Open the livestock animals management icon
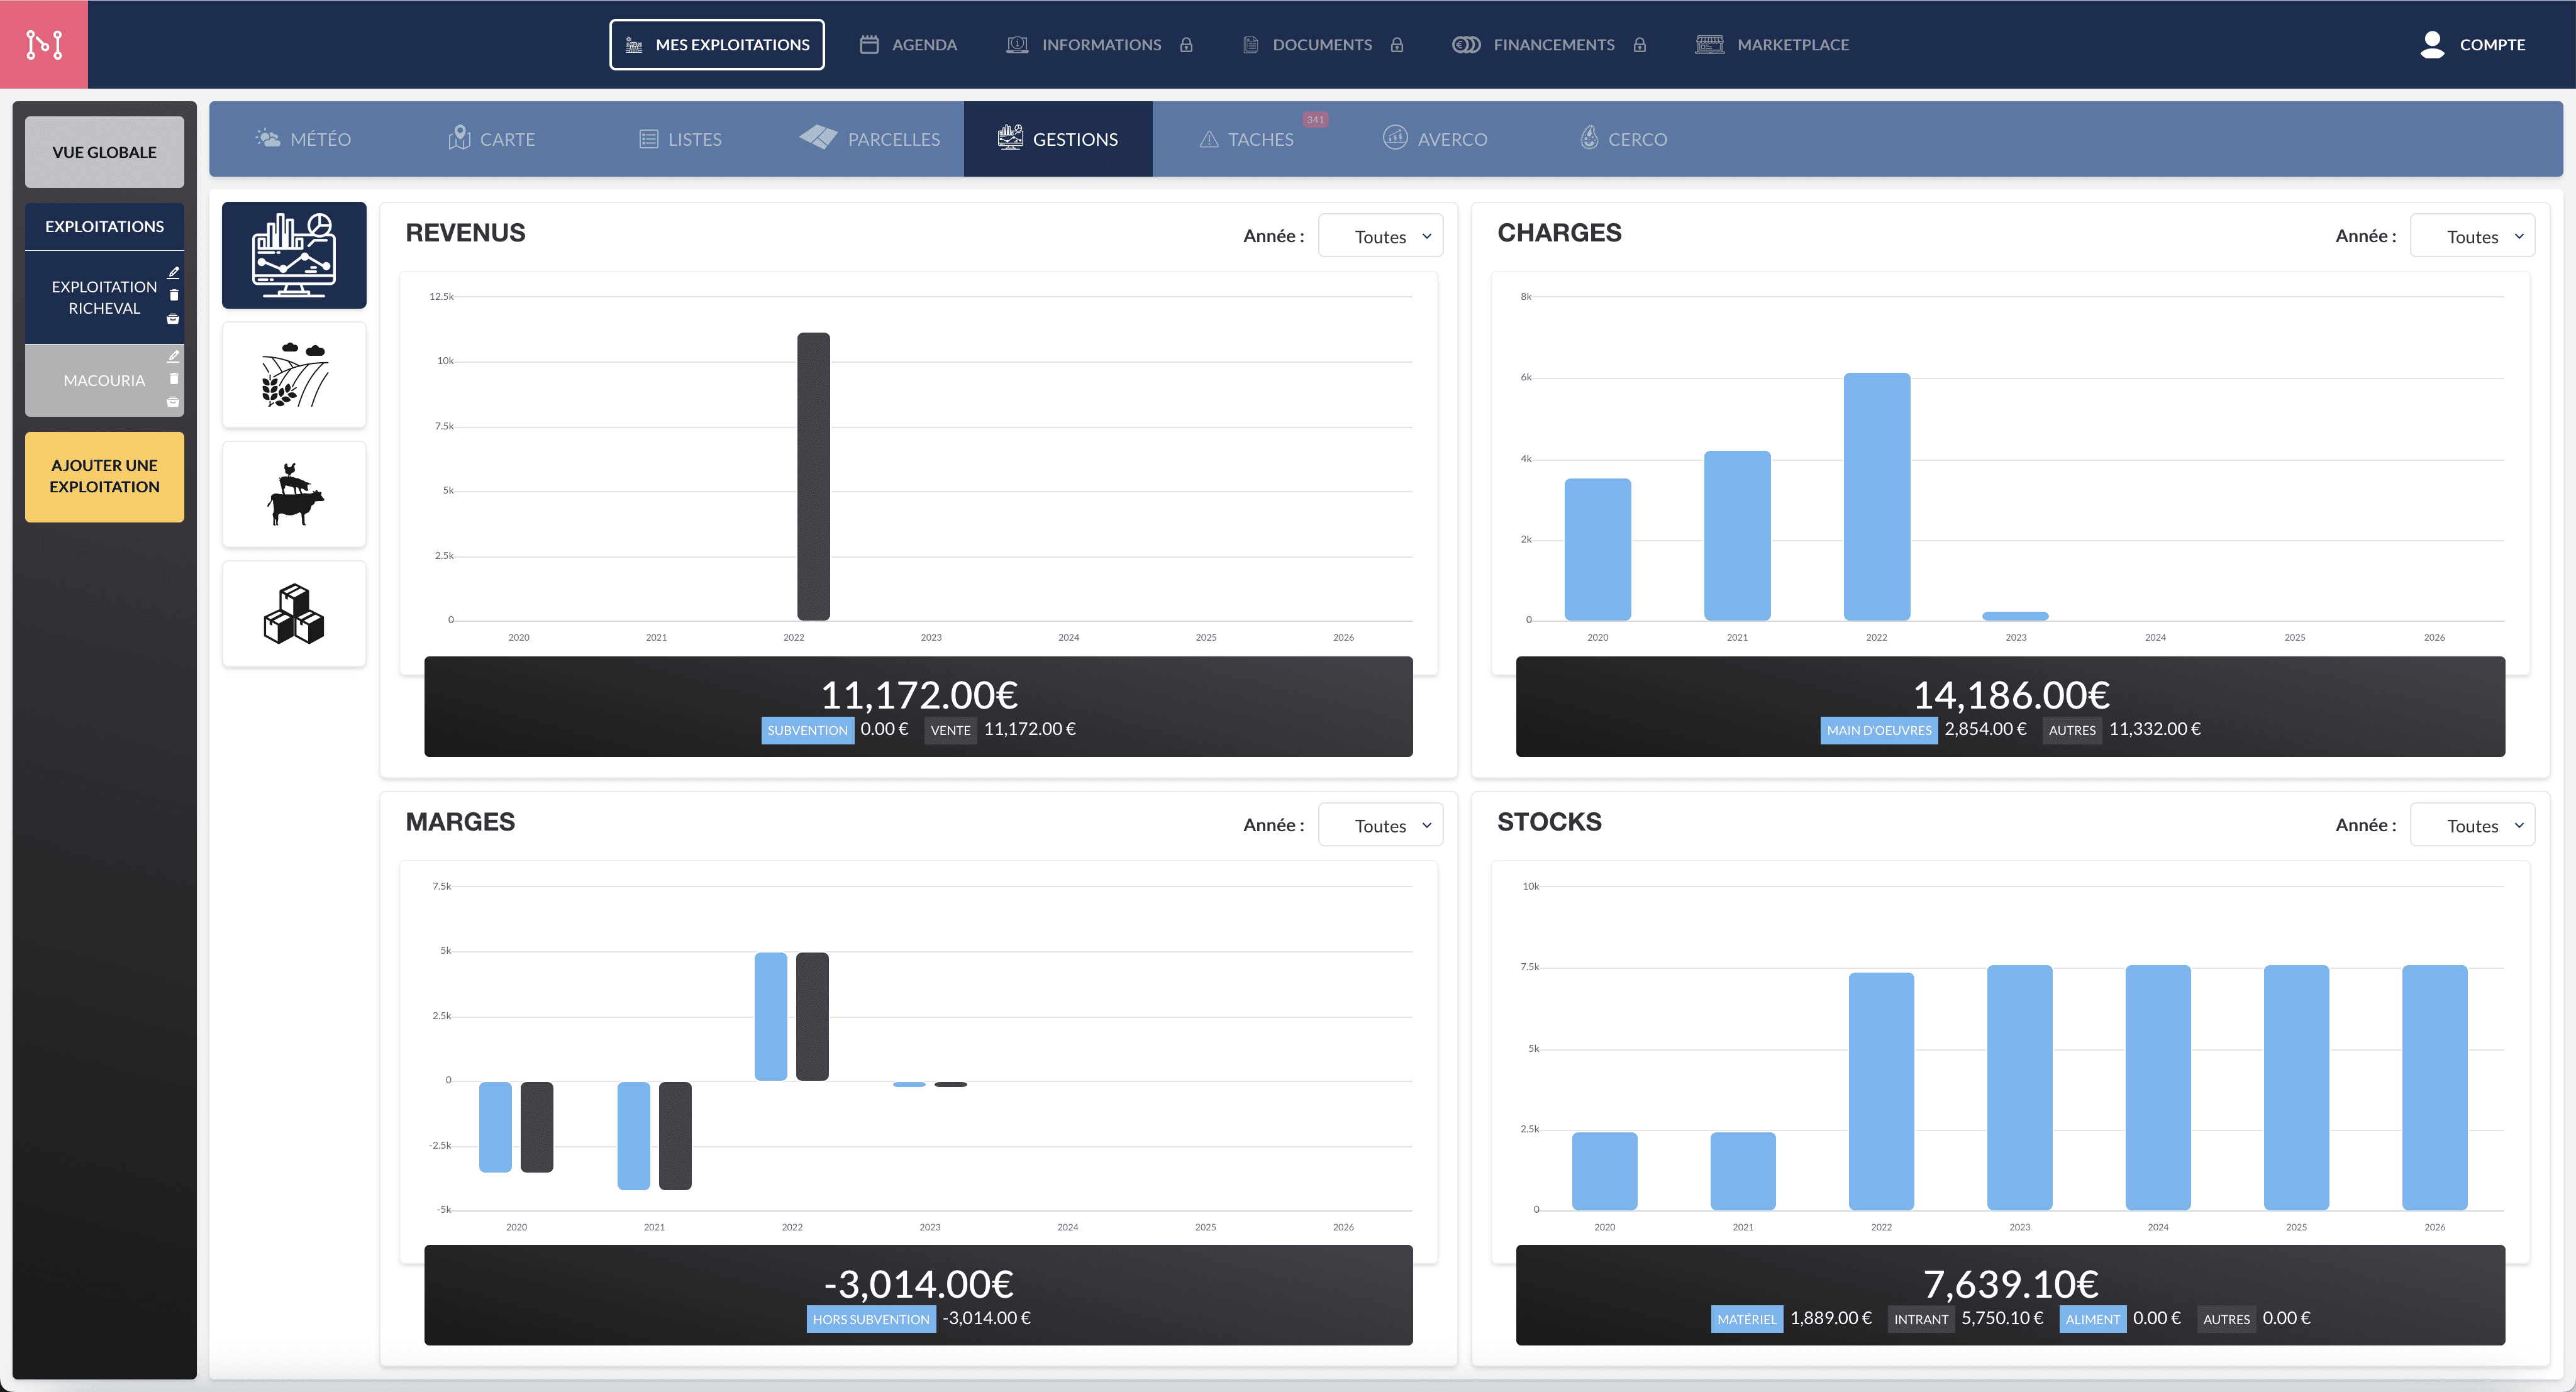 click(294, 494)
